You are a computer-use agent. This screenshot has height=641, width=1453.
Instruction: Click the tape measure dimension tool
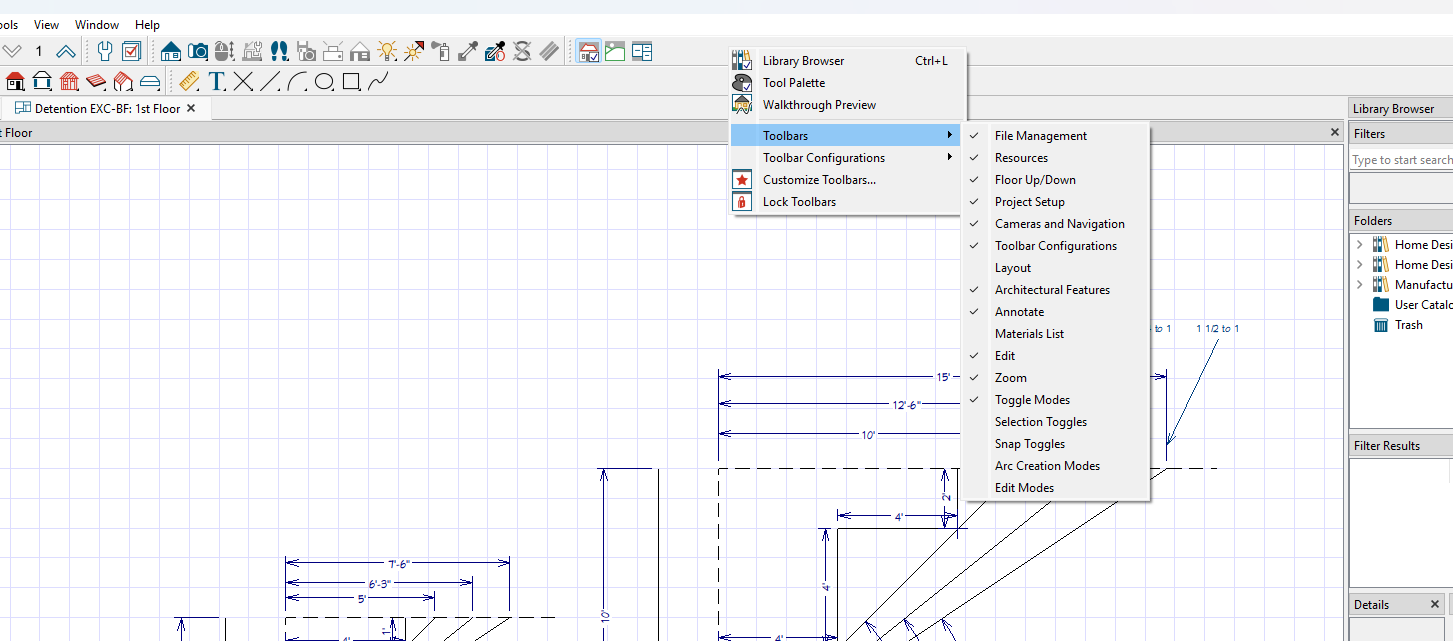click(x=189, y=82)
